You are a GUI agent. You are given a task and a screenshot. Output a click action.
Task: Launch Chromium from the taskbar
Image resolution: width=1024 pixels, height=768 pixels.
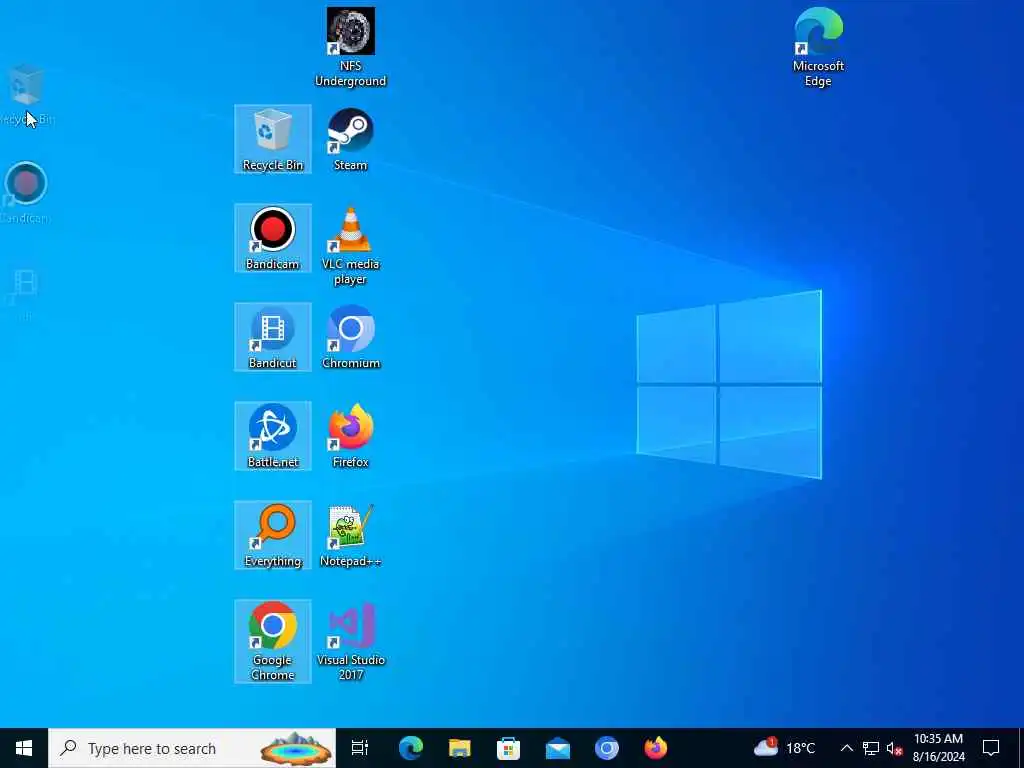point(607,748)
